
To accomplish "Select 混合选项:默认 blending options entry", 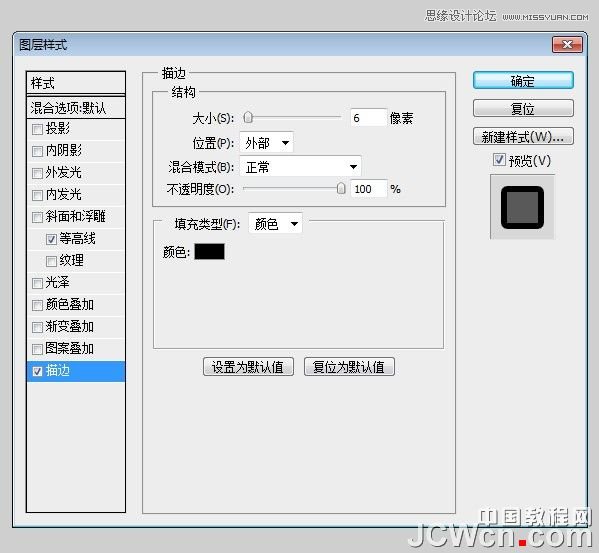I will pyautogui.click(x=76, y=108).
